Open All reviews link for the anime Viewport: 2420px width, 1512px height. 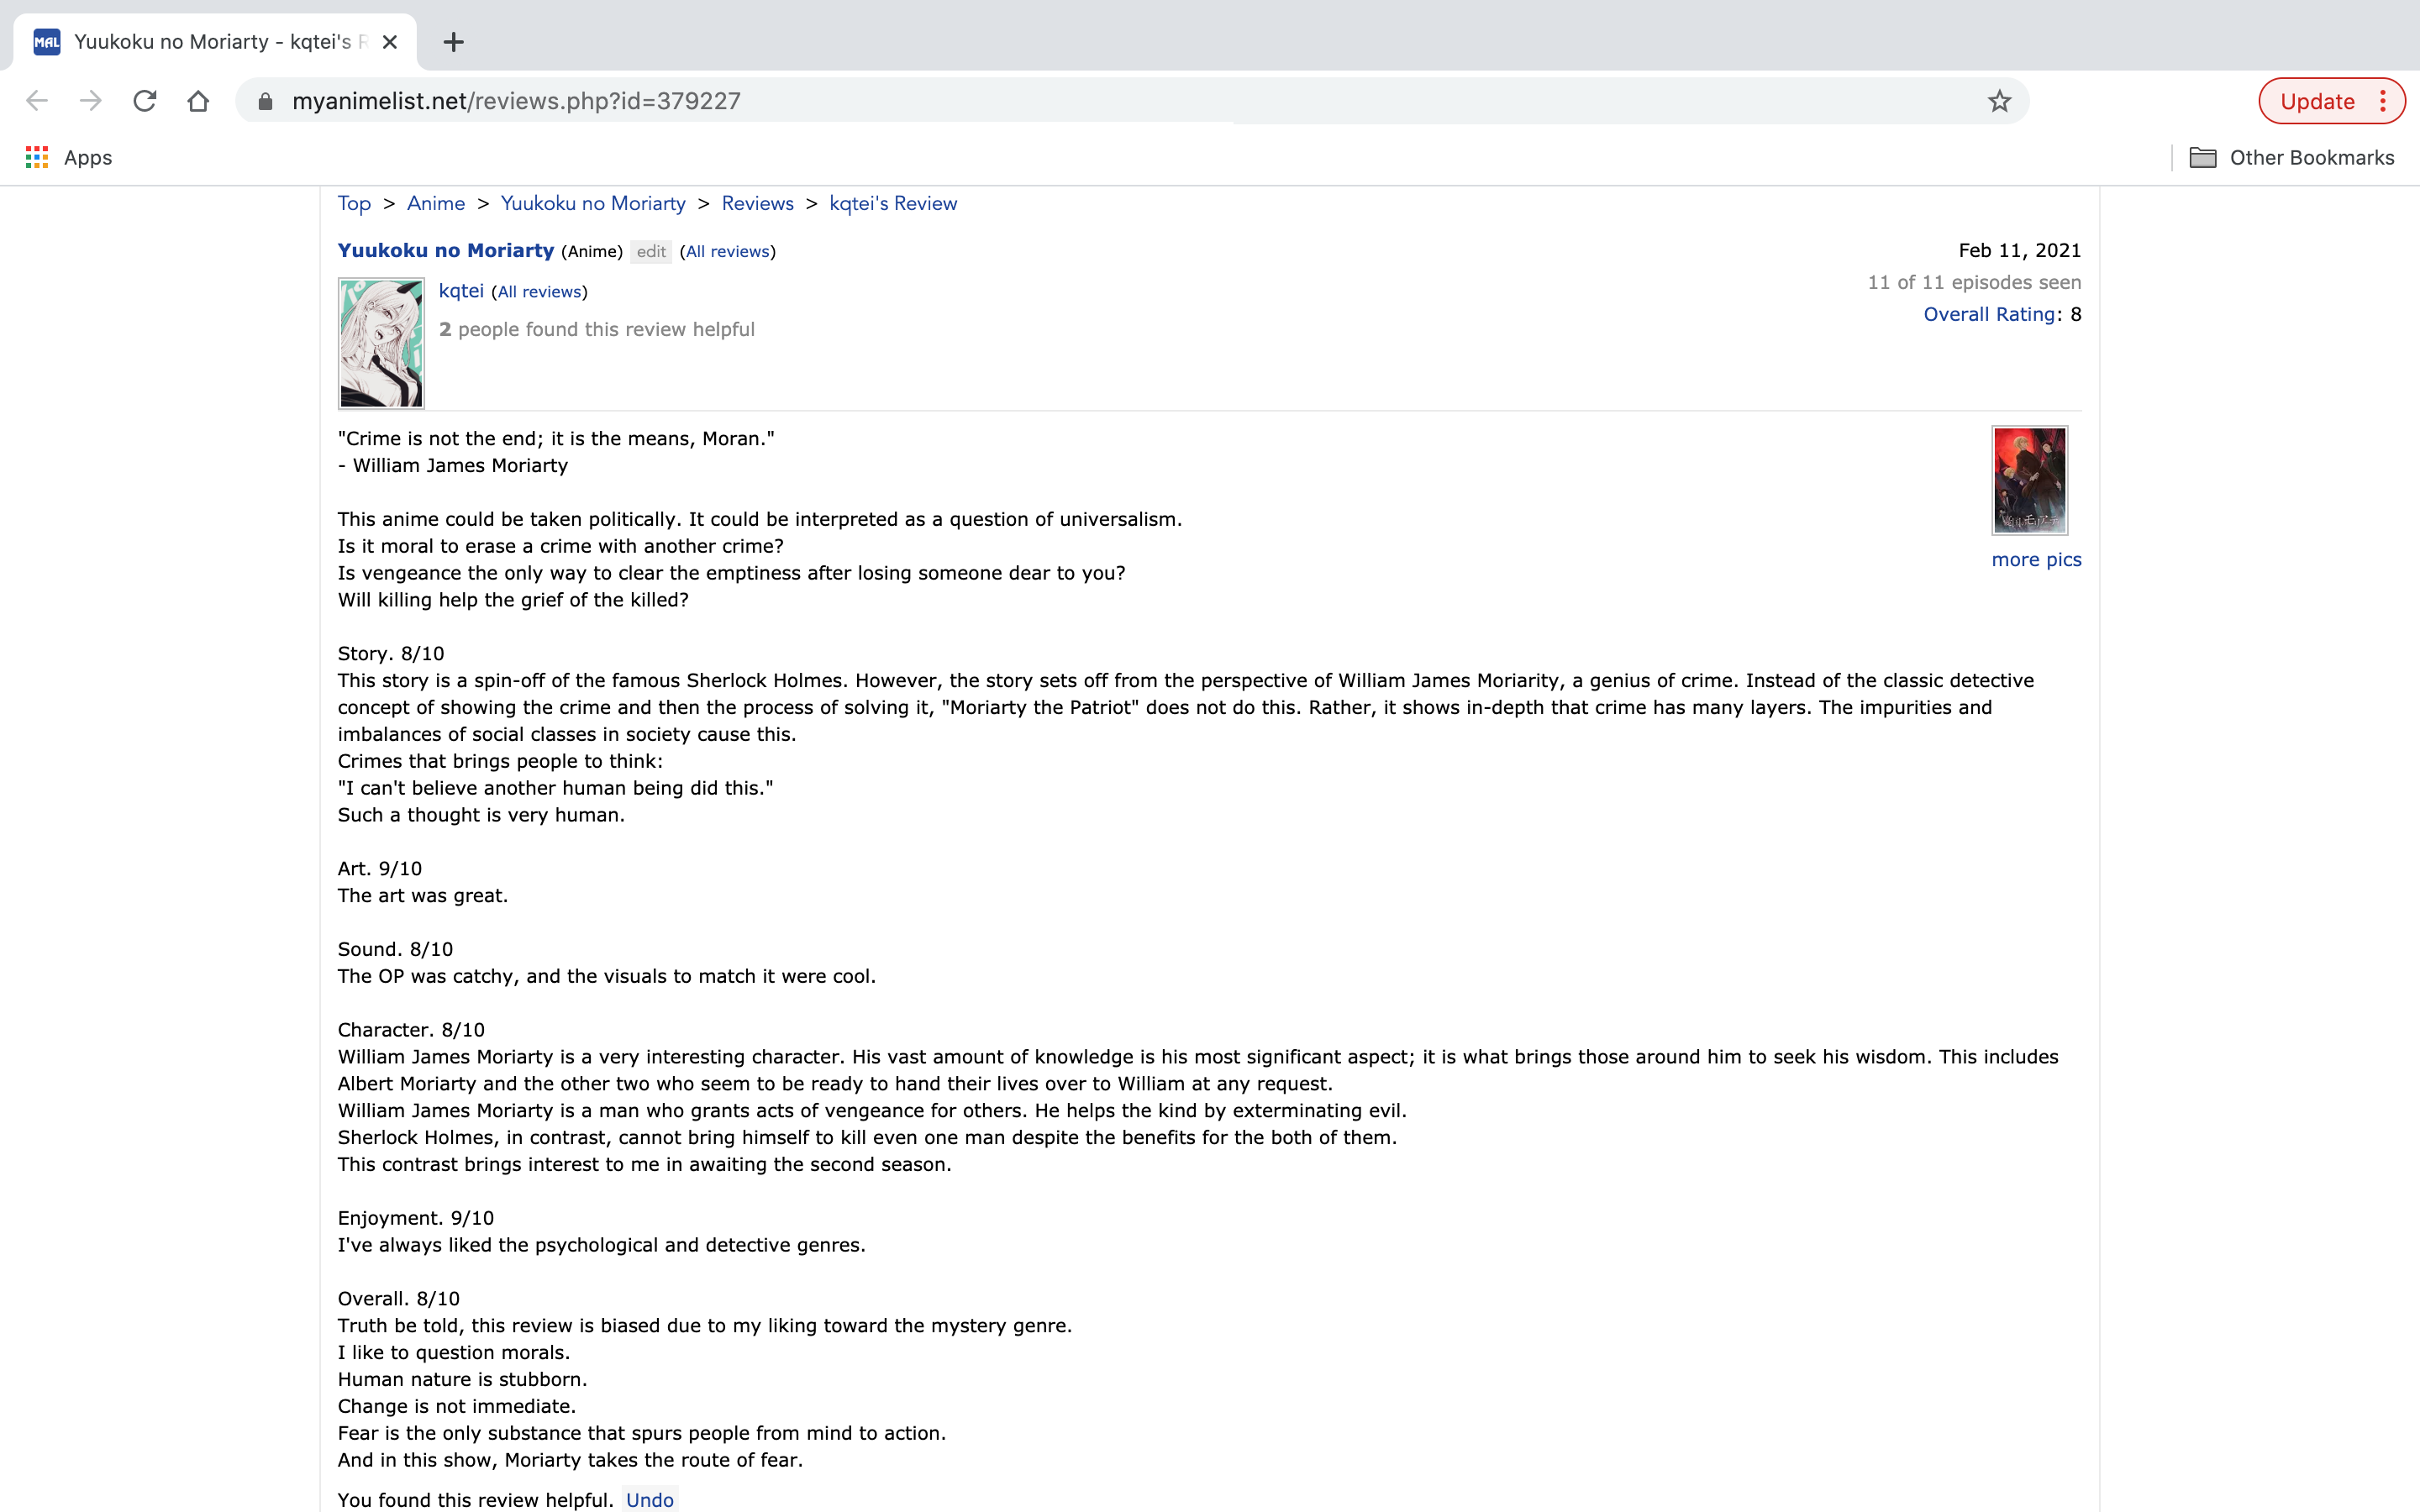728,251
